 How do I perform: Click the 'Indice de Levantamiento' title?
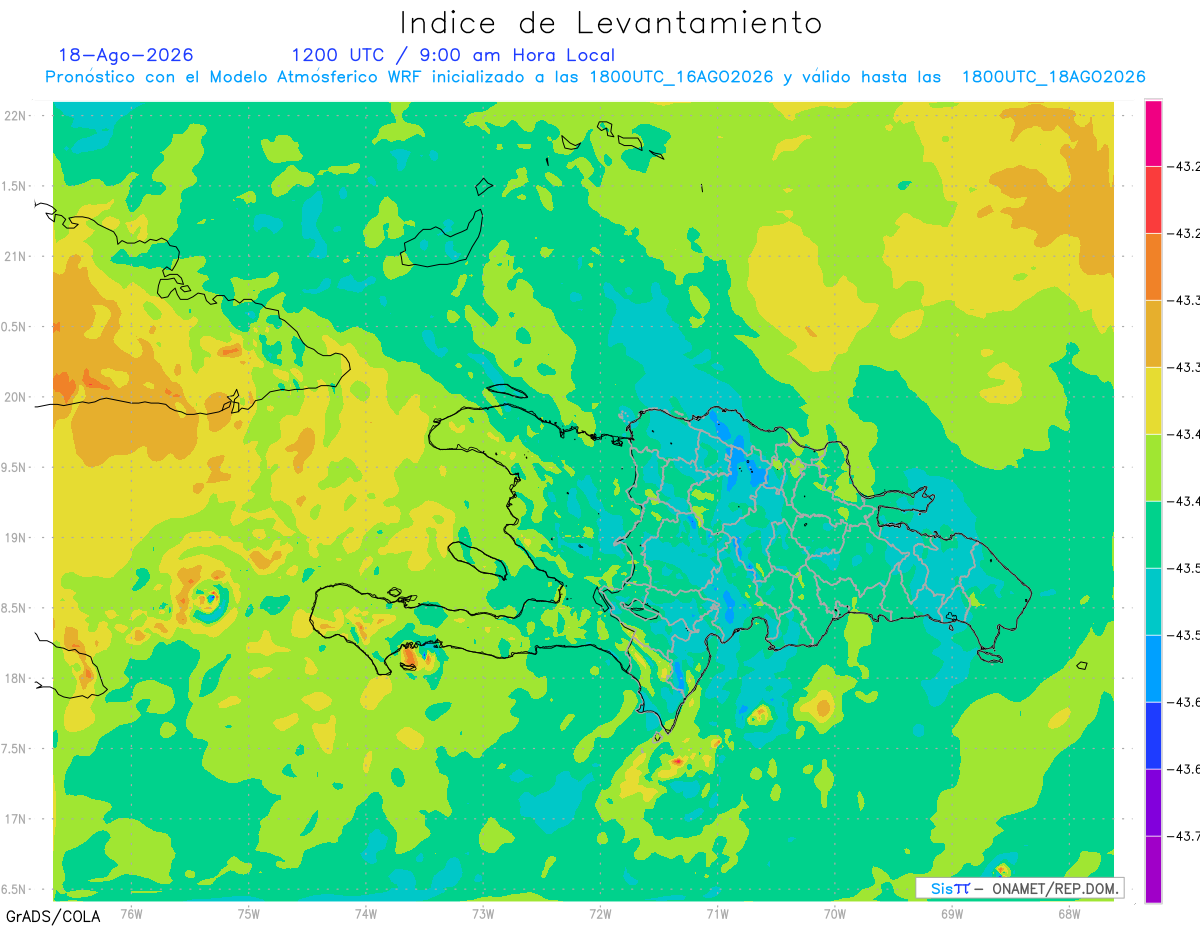[x=611, y=23]
